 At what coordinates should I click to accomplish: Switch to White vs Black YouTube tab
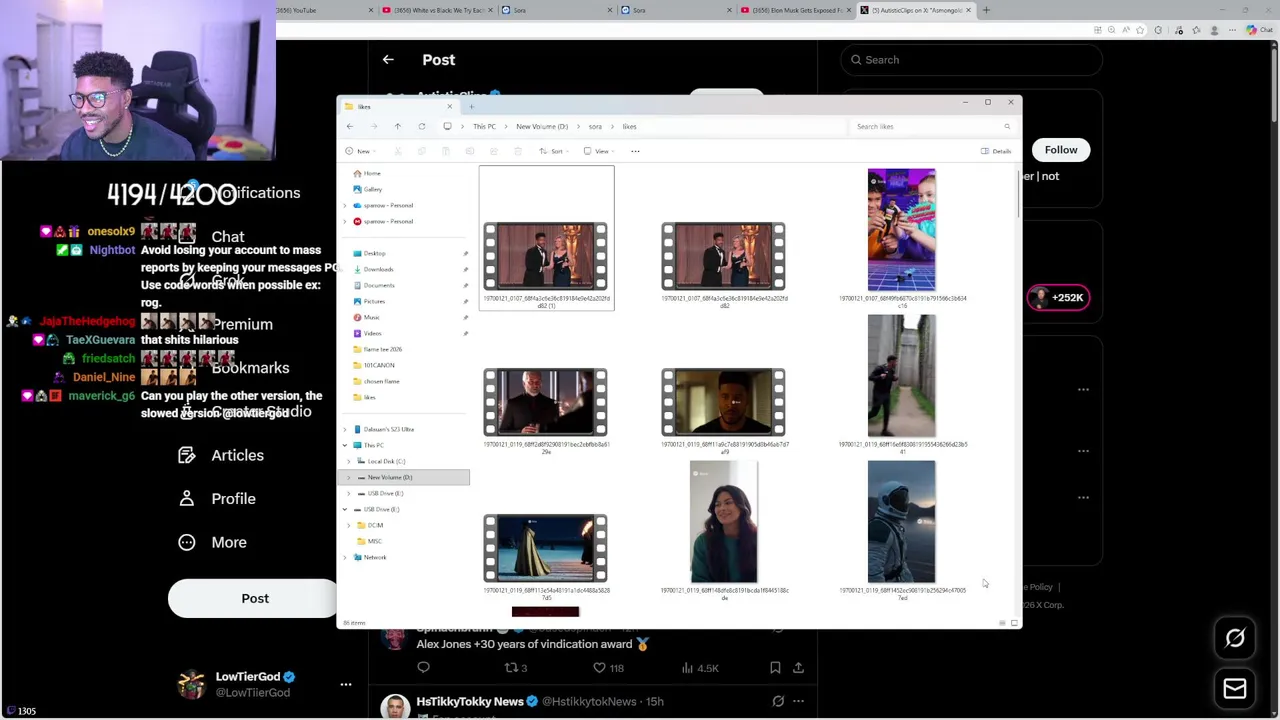coord(436,10)
